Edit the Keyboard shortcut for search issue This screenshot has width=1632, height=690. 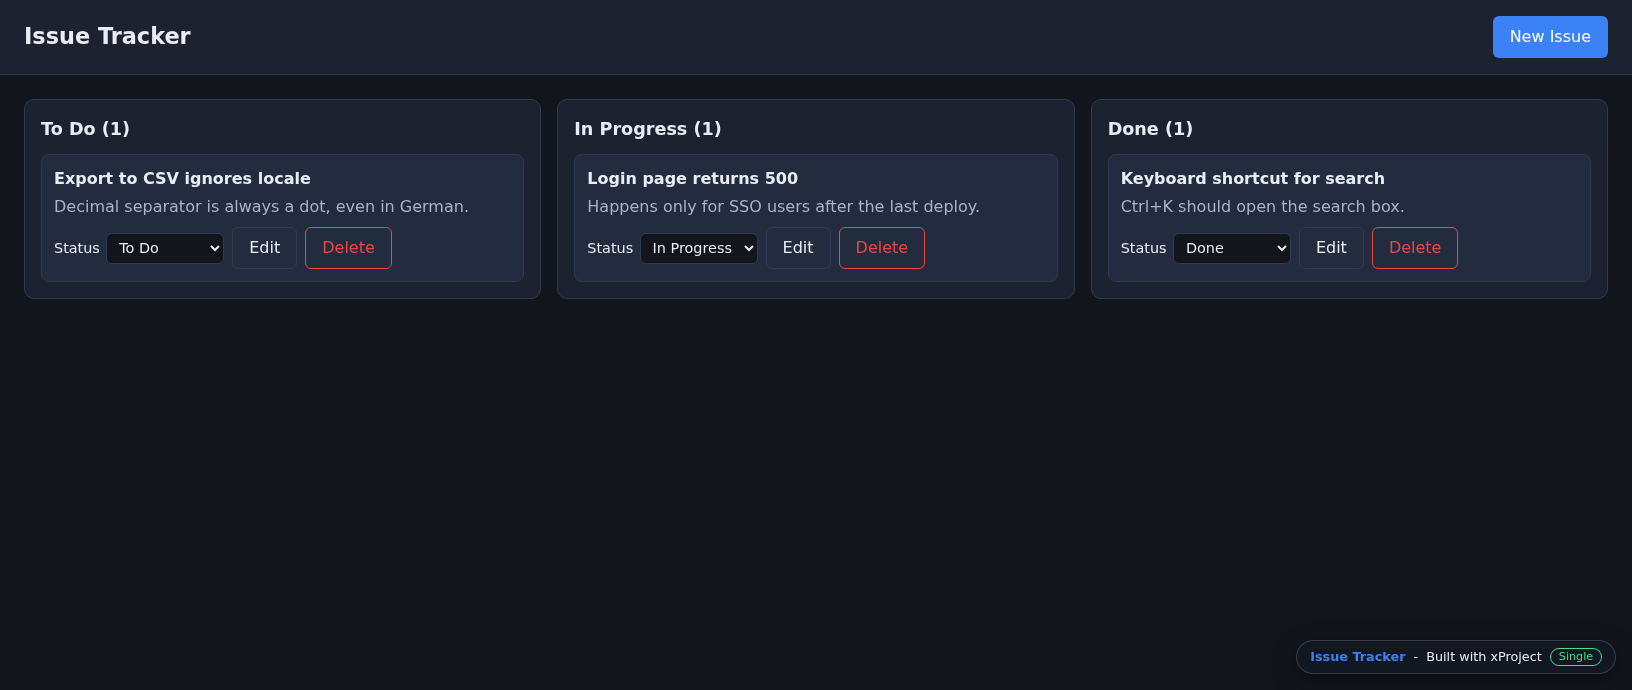coord(1331,248)
